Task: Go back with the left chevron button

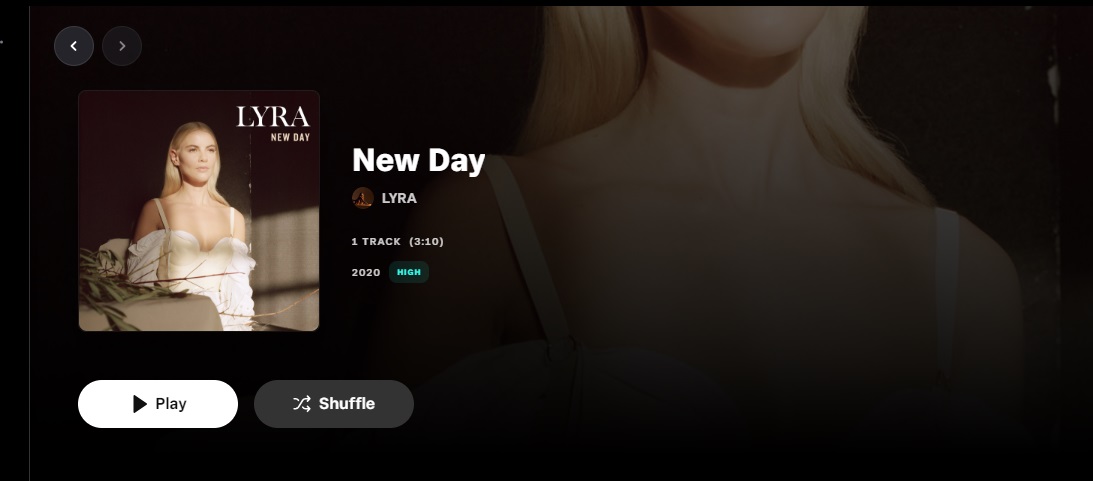Action: (74, 46)
